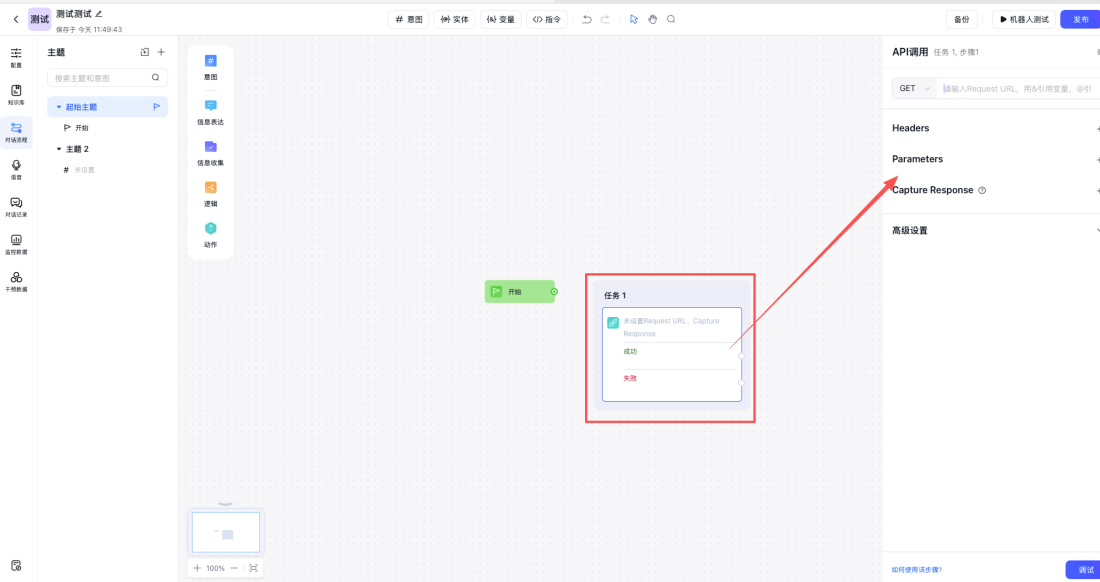Open the 配置 settings sidebar icon

click(16, 56)
